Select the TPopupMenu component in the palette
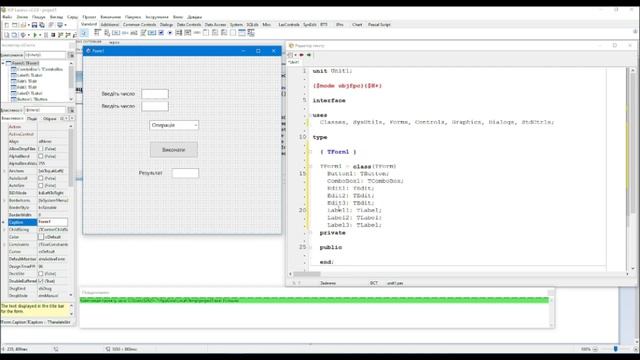Image resolution: width=640 pixels, height=360 pixels. (107, 33)
